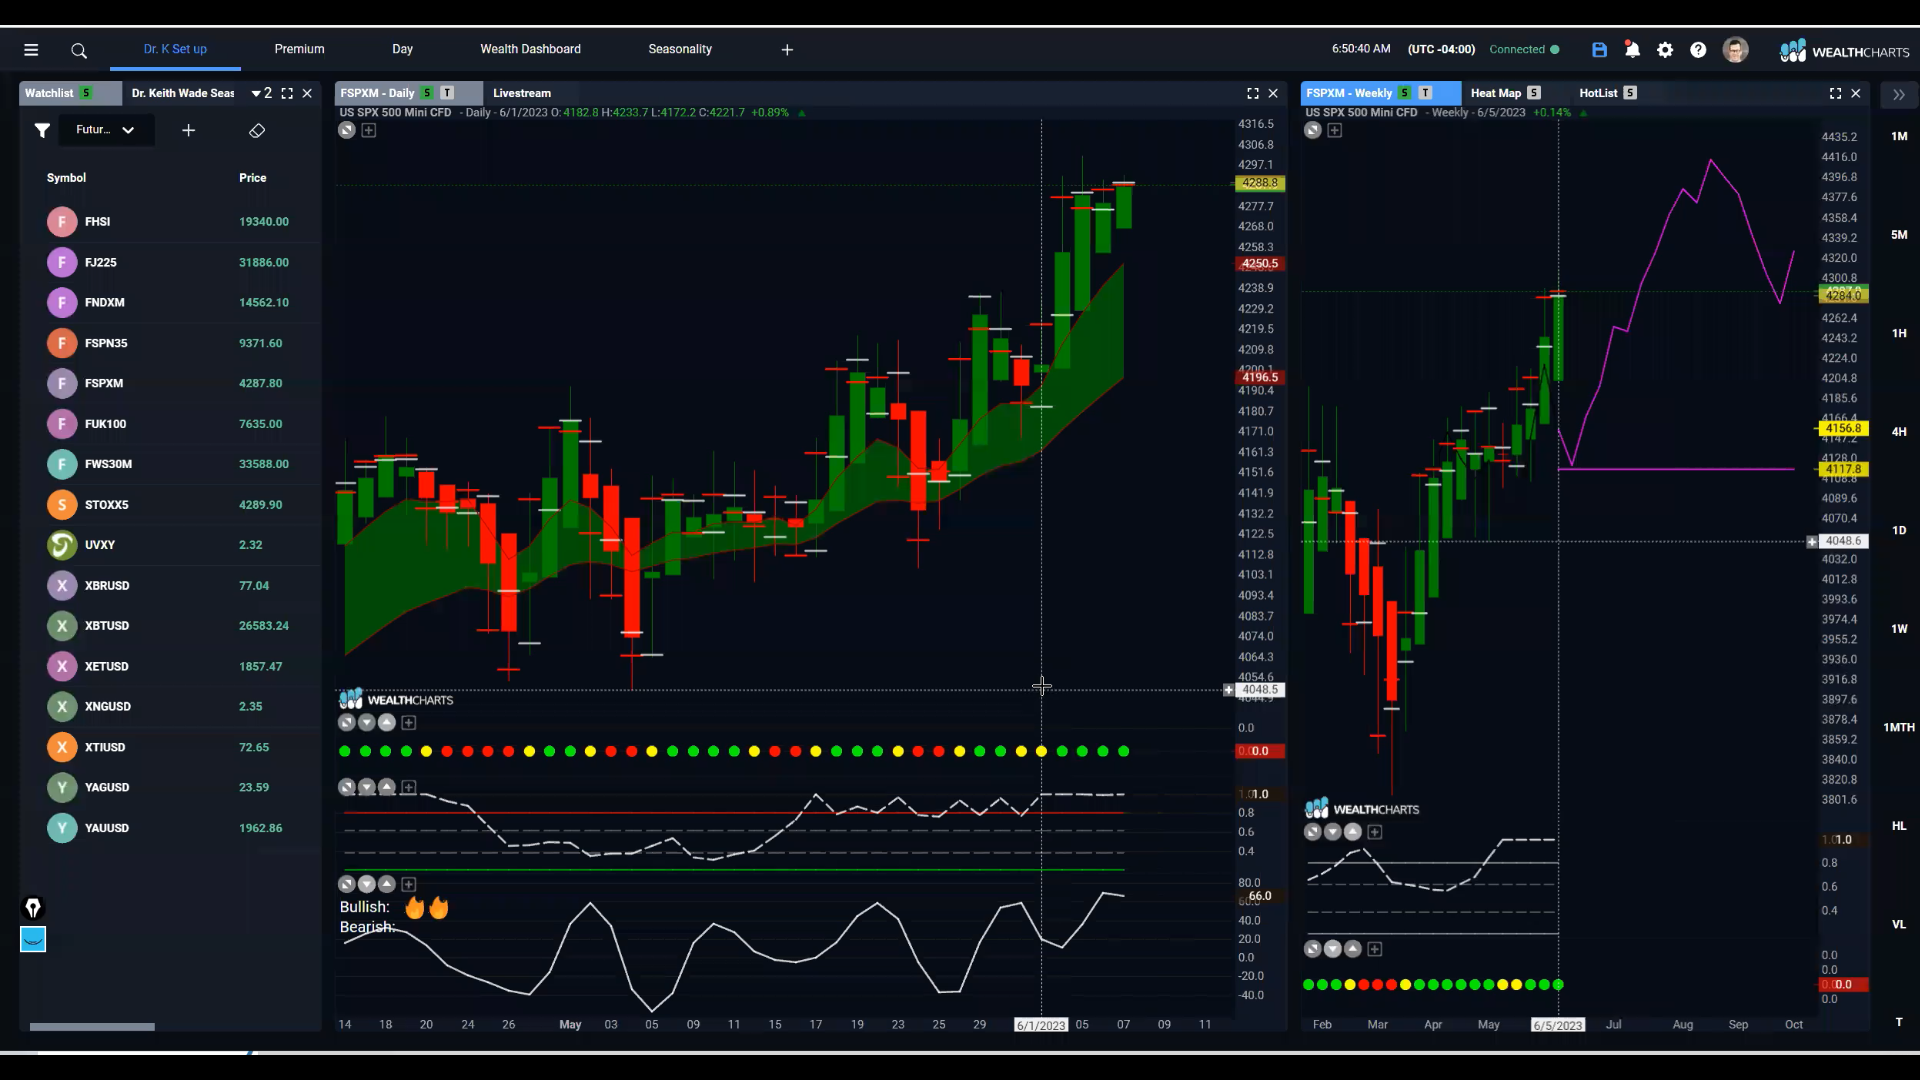Open the hamburger main menu

31,50
